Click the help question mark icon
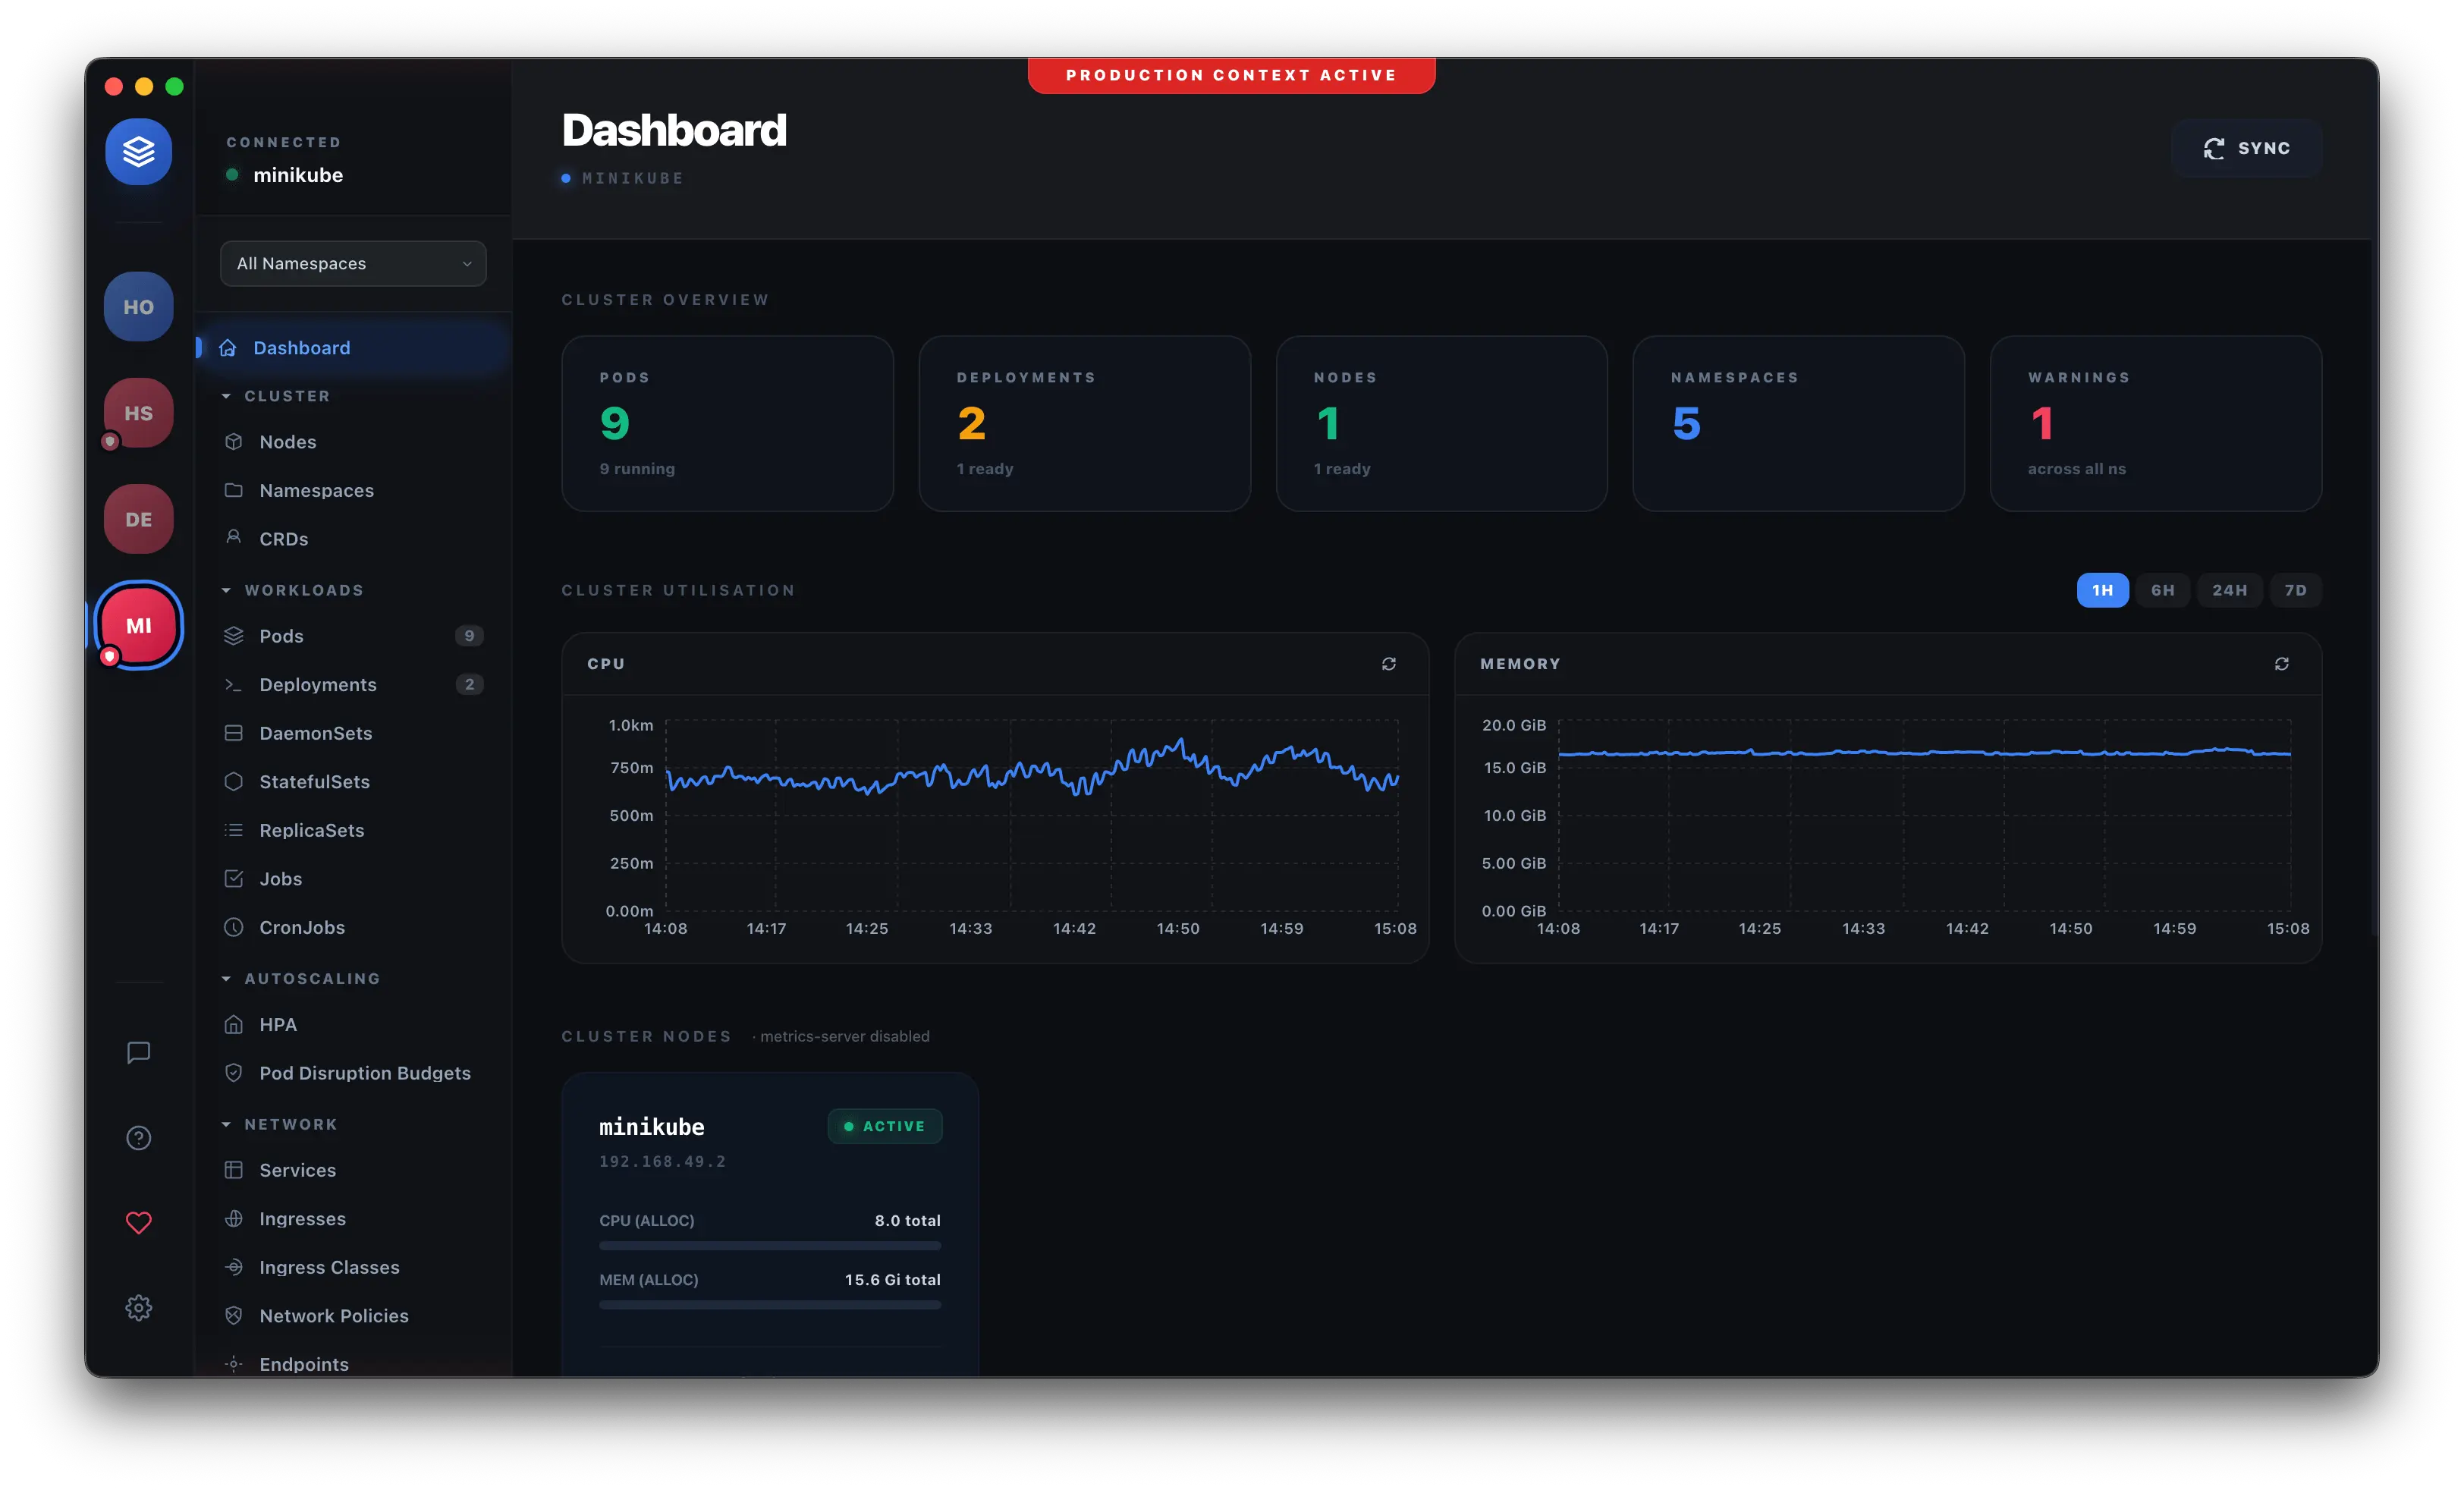 coord(138,1138)
